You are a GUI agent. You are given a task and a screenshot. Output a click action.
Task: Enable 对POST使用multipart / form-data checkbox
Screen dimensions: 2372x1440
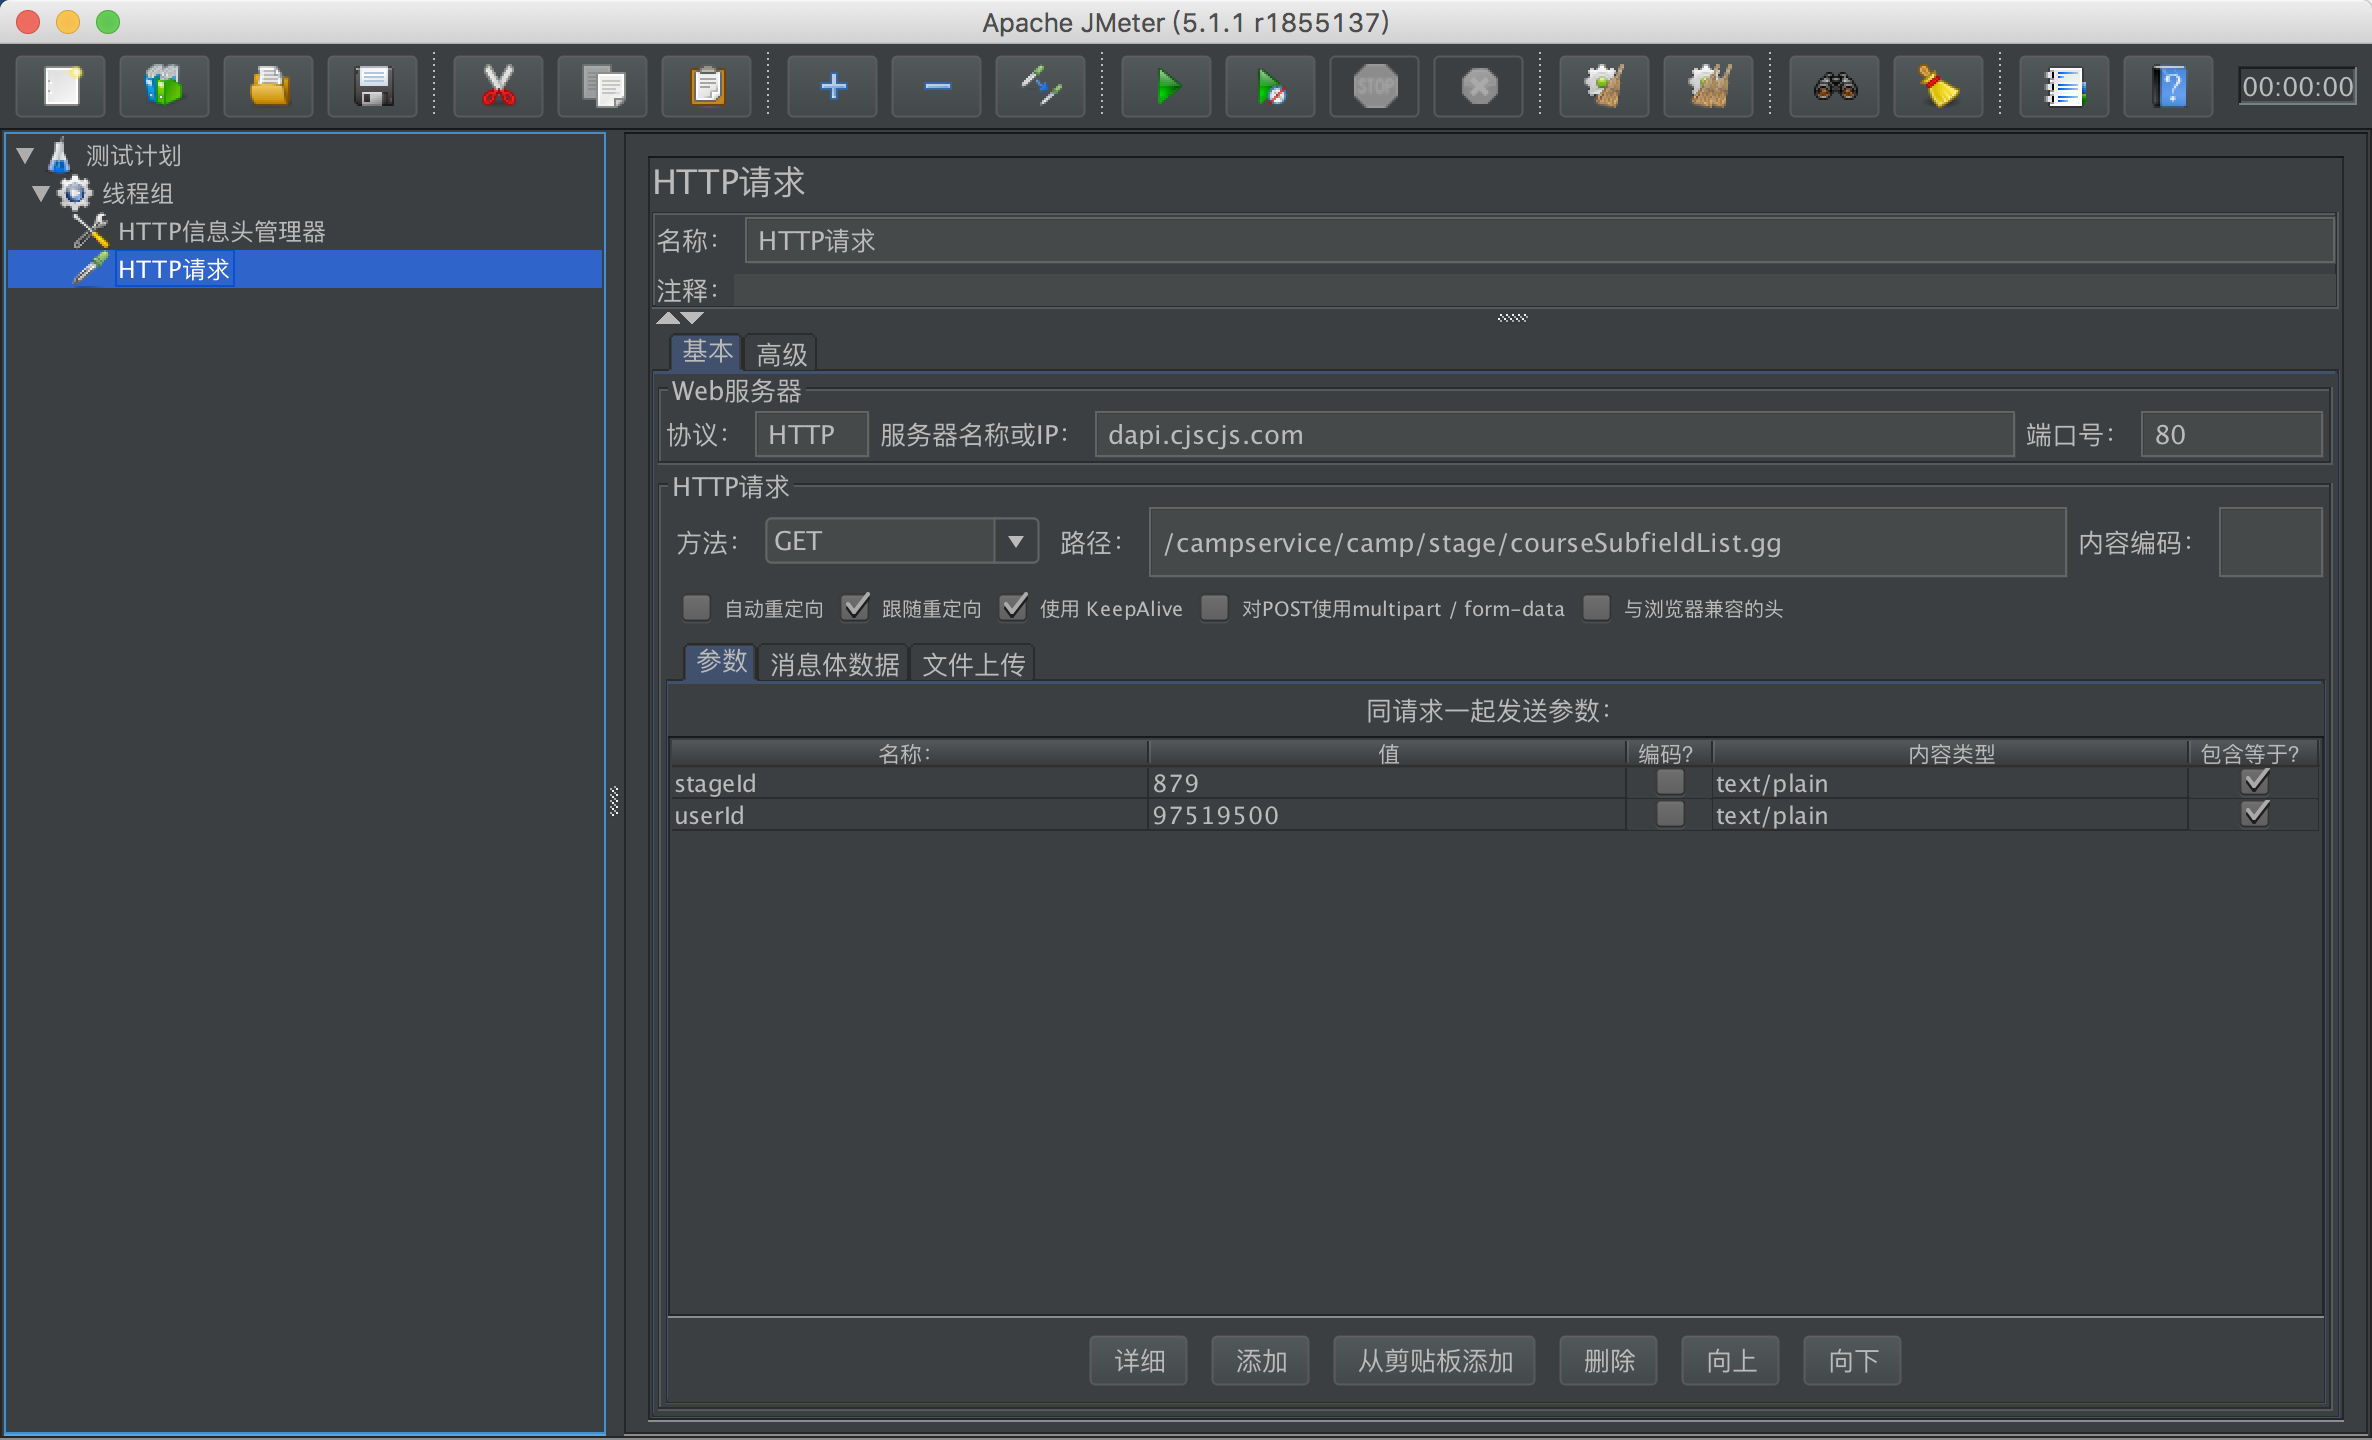[1214, 608]
